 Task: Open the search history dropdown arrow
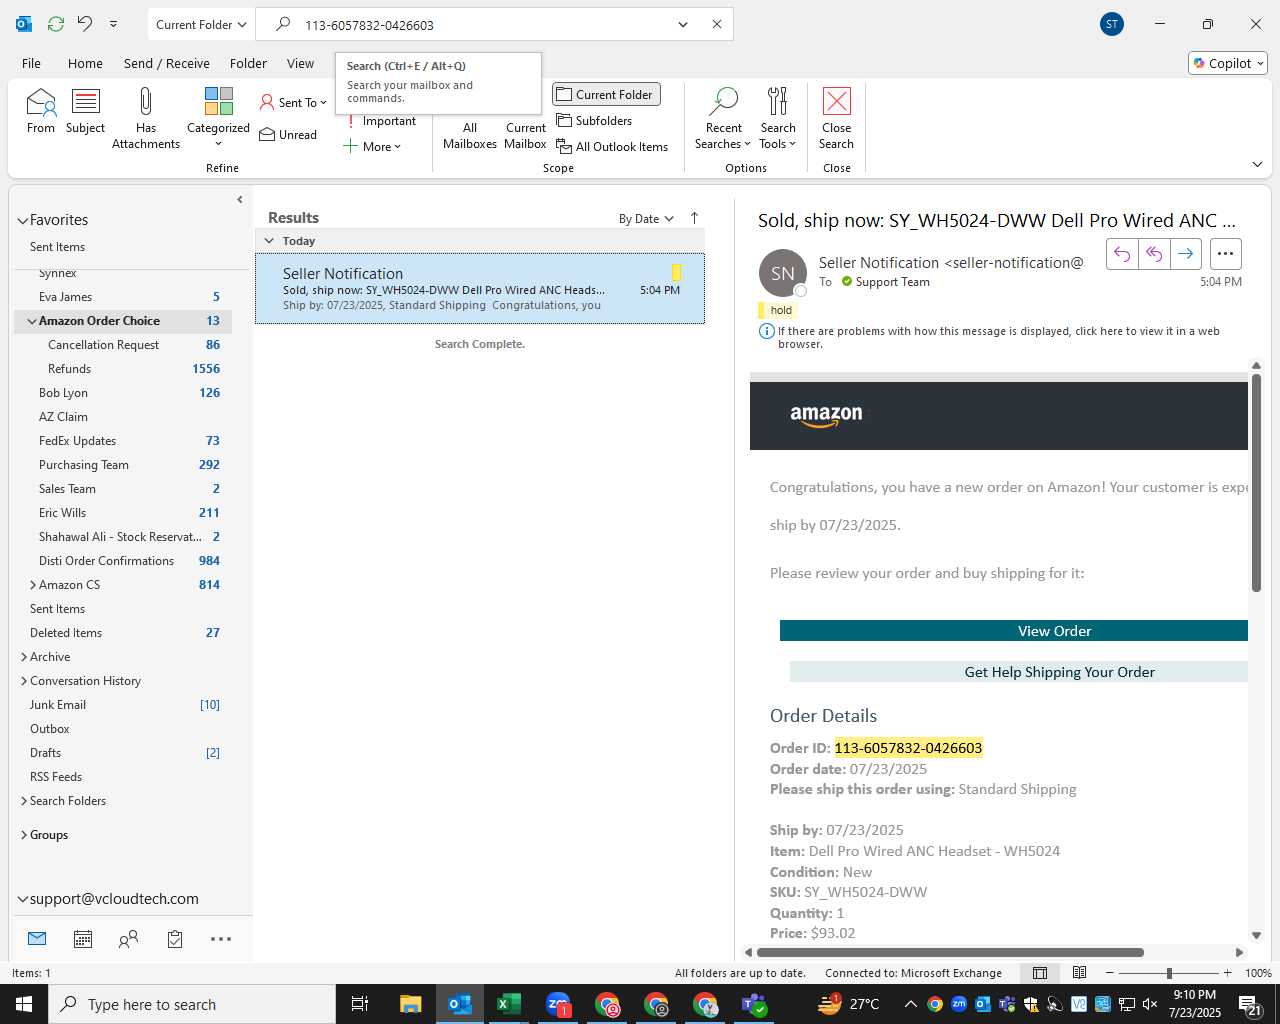click(x=683, y=24)
